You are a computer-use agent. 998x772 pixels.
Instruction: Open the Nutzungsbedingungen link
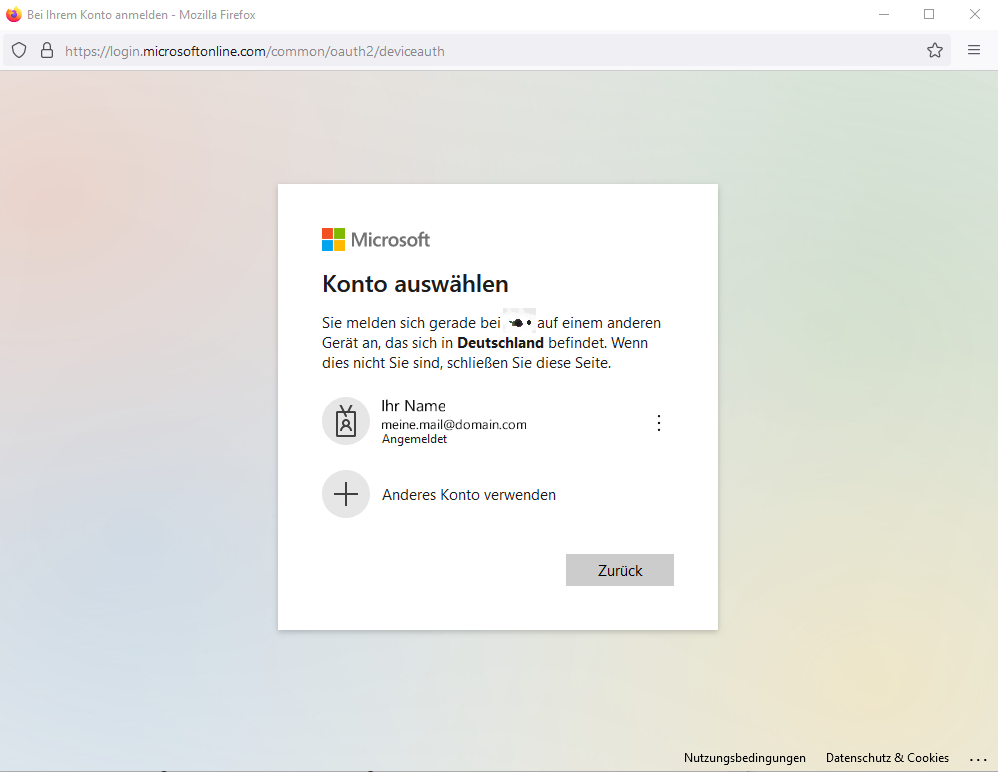pyautogui.click(x=744, y=758)
